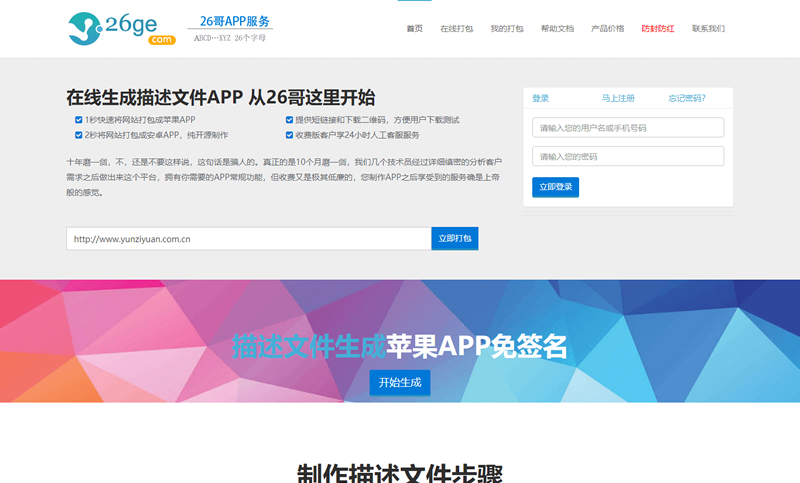800x483 pixels.
Task: Switch to the 马上注册 tab
Action: 618,98
